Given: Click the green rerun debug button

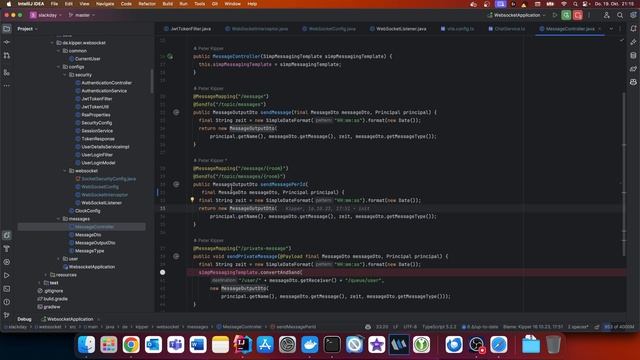Looking at the screenshot, I should 566,15.
